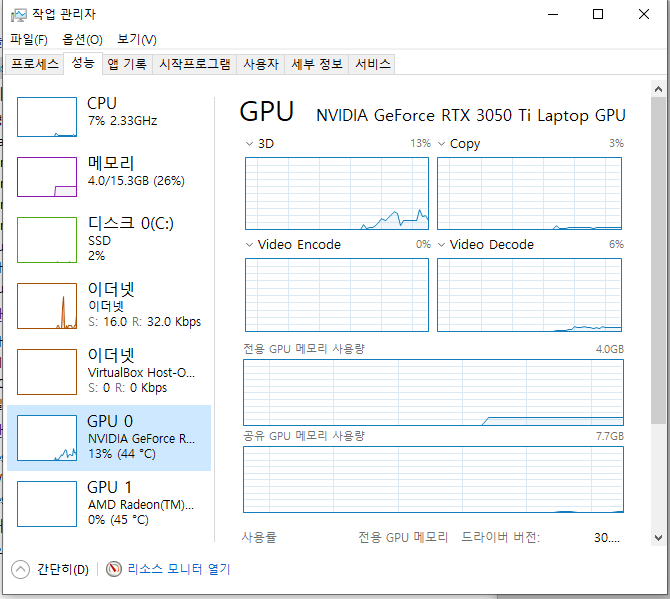Select the GPU 1 AMD Radeon thumbnail
670x599 pixels.
click(x=47, y=504)
